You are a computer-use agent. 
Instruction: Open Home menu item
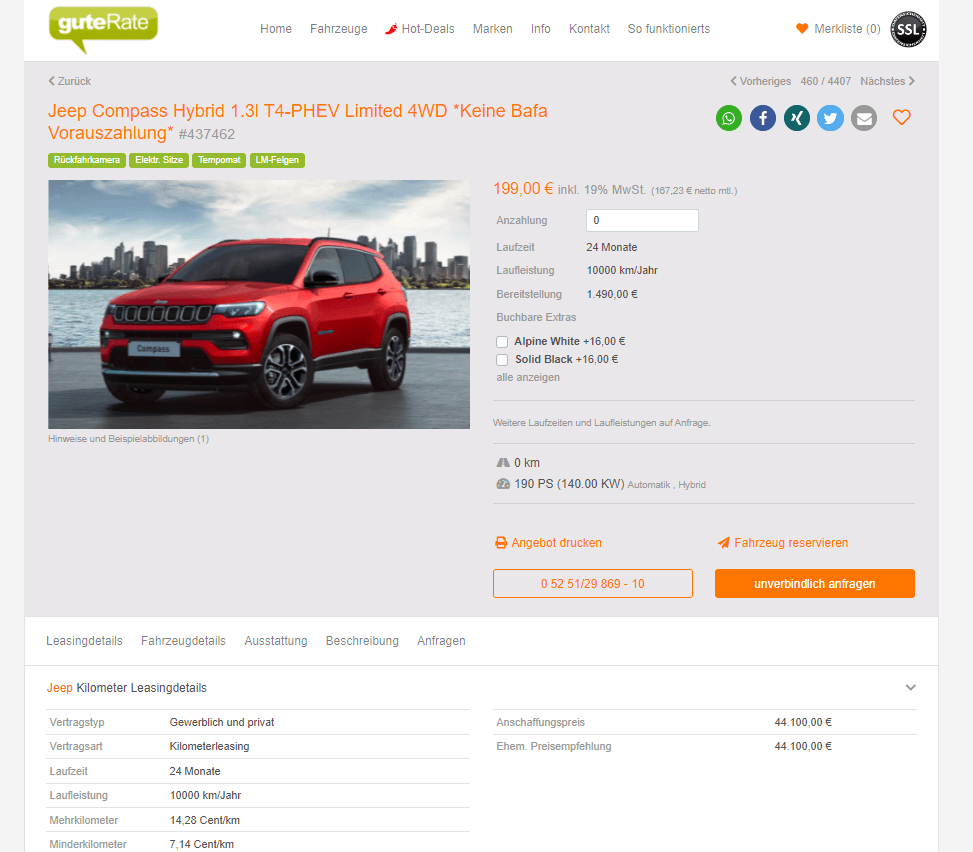[x=276, y=29]
